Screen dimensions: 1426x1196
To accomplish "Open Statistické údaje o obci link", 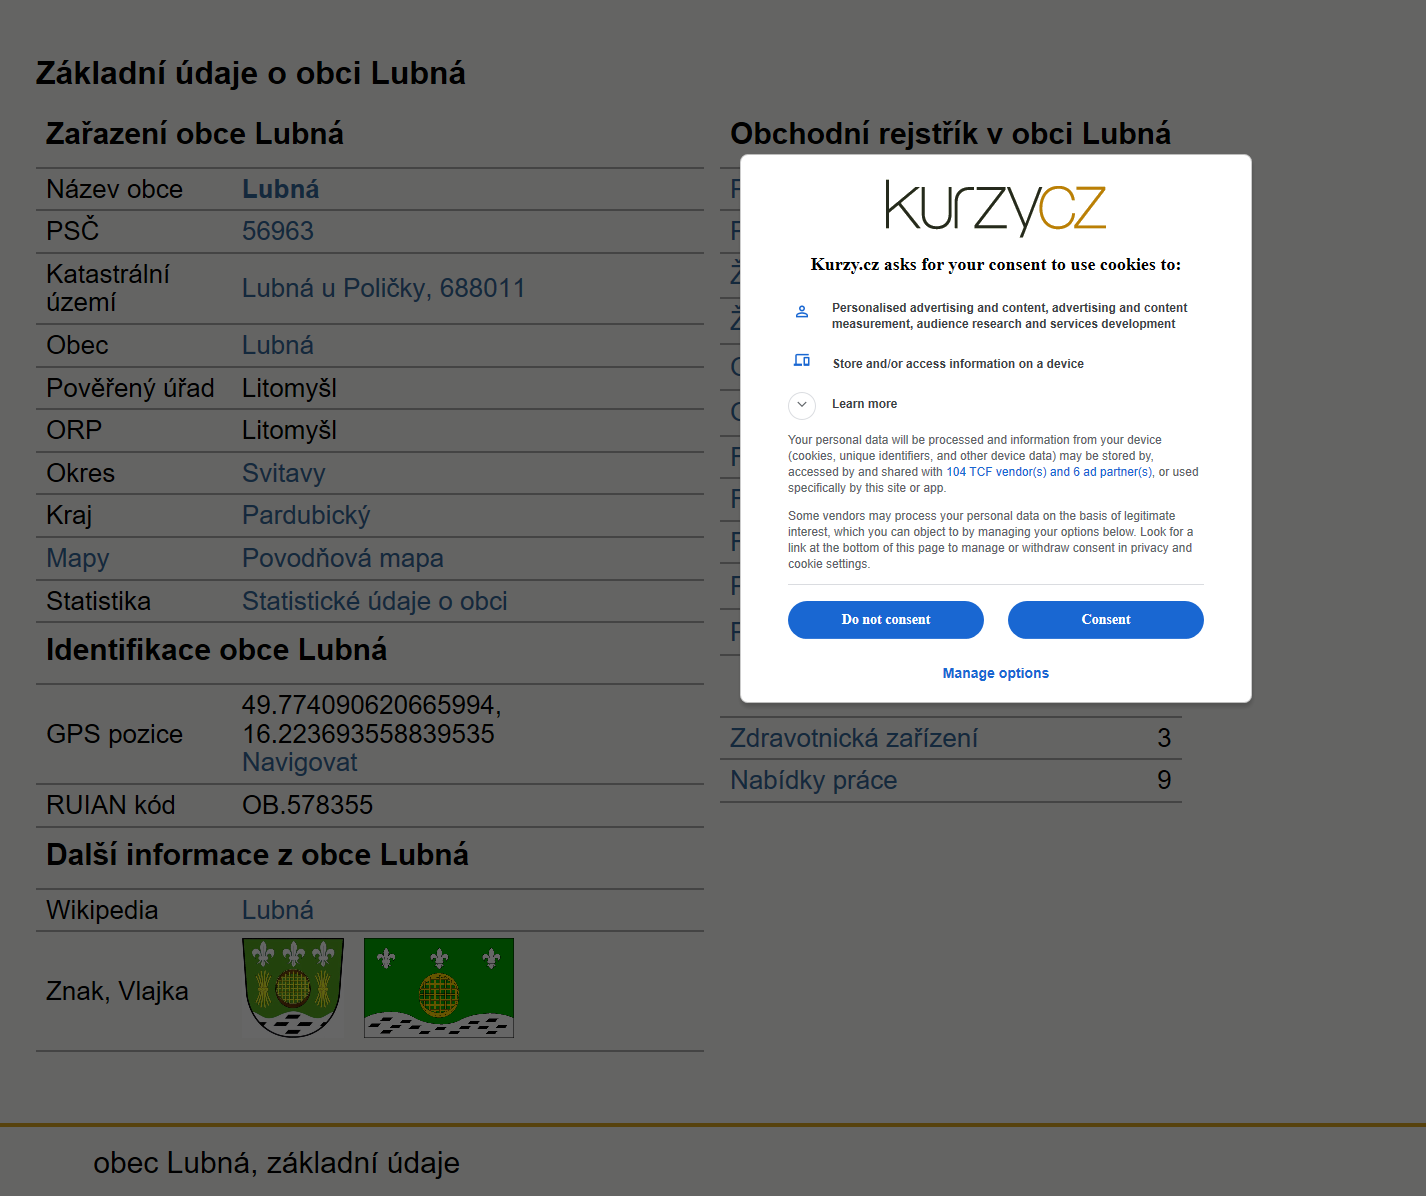I will (x=375, y=601).
